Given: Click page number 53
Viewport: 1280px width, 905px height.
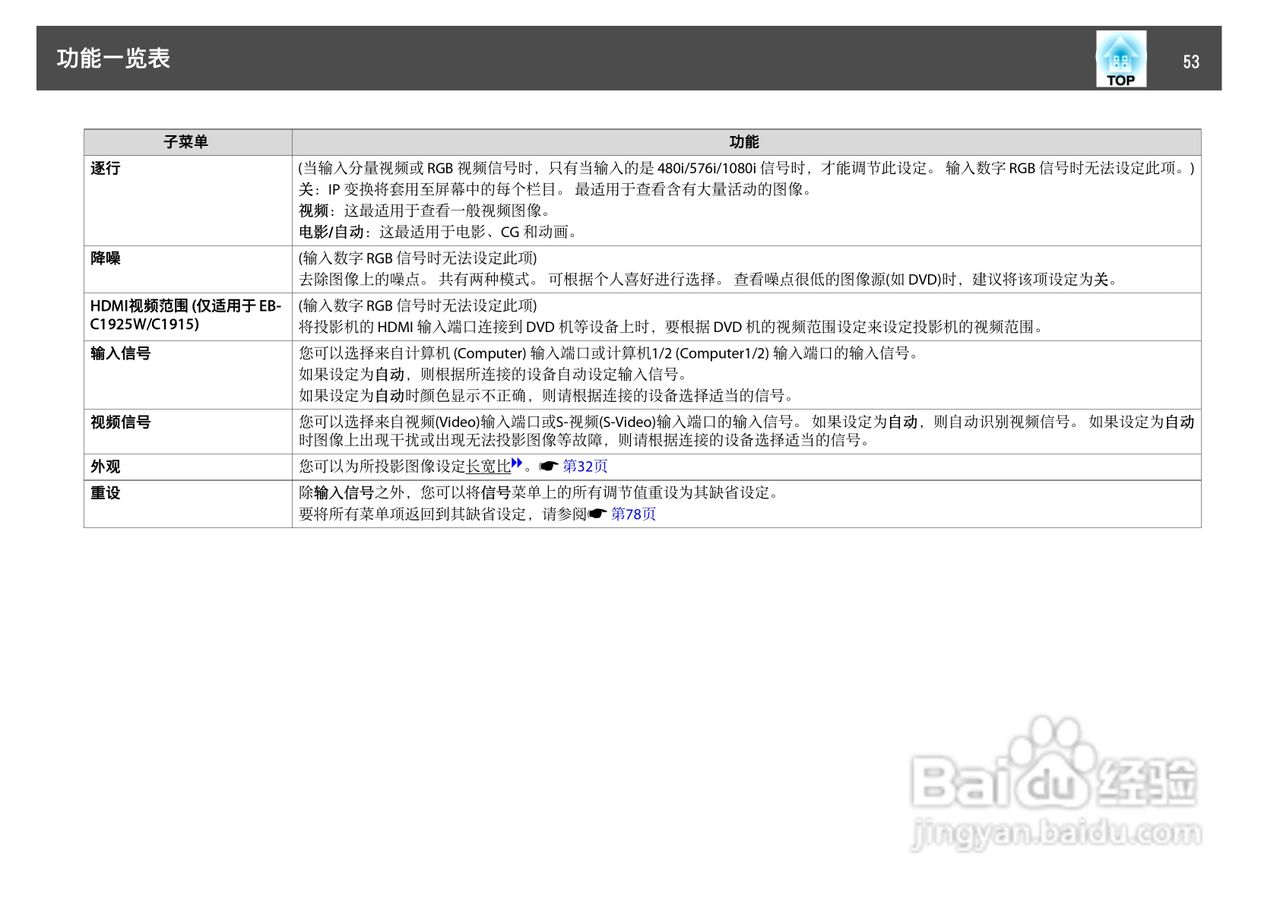Looking at the screenshot, I should pyautogui.click(x=1190, y=62).
